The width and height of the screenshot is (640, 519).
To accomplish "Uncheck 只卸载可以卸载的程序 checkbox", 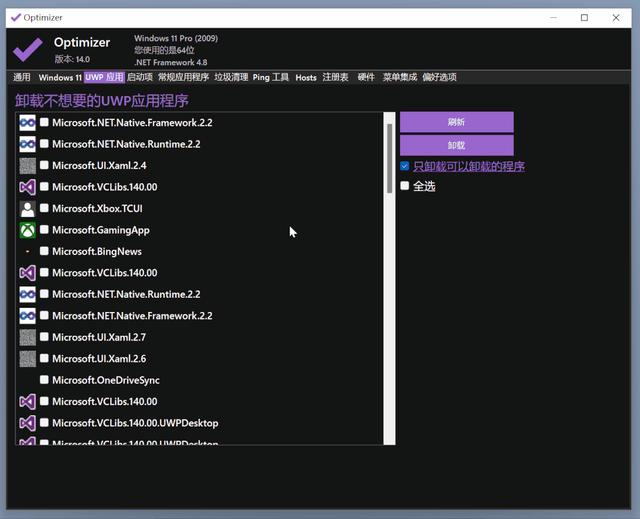I will 405,166.
